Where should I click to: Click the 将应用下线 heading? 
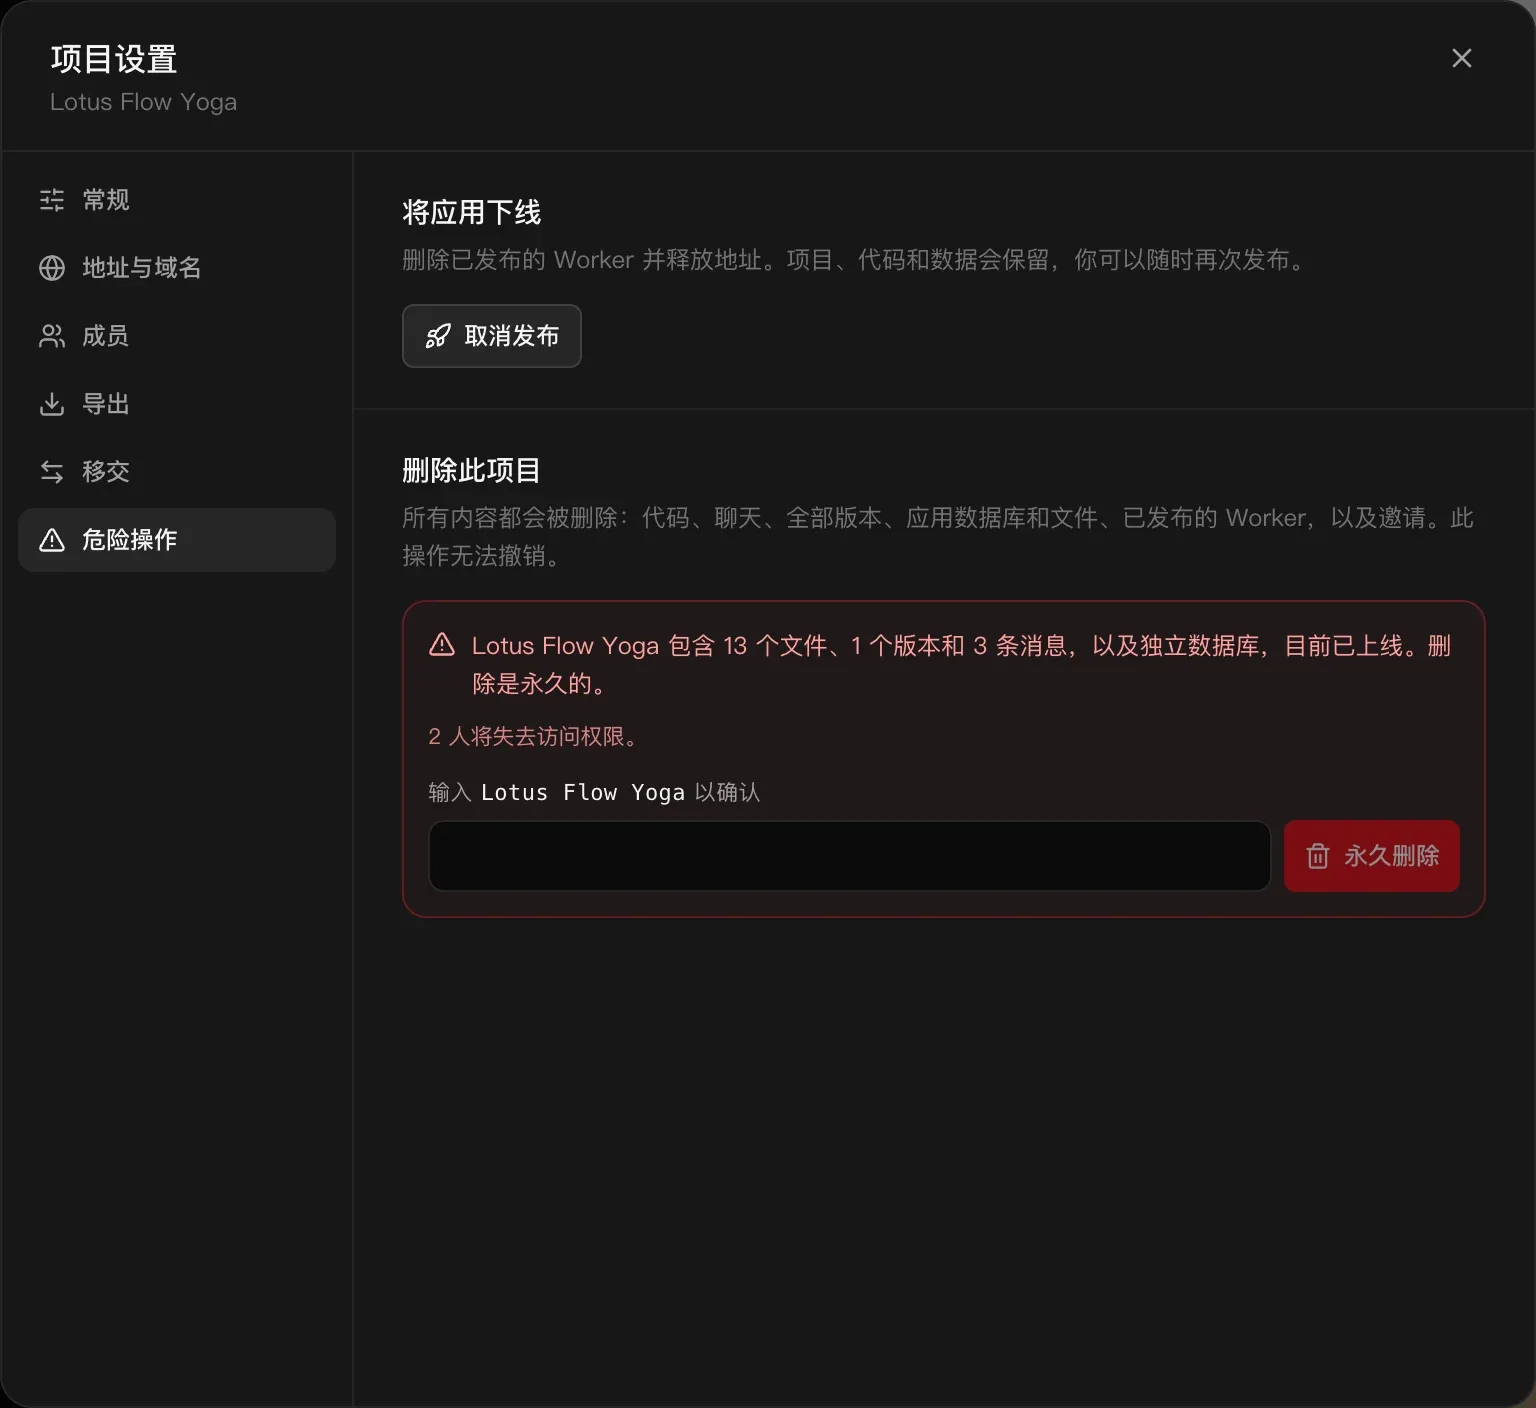[x=471, y=212]
